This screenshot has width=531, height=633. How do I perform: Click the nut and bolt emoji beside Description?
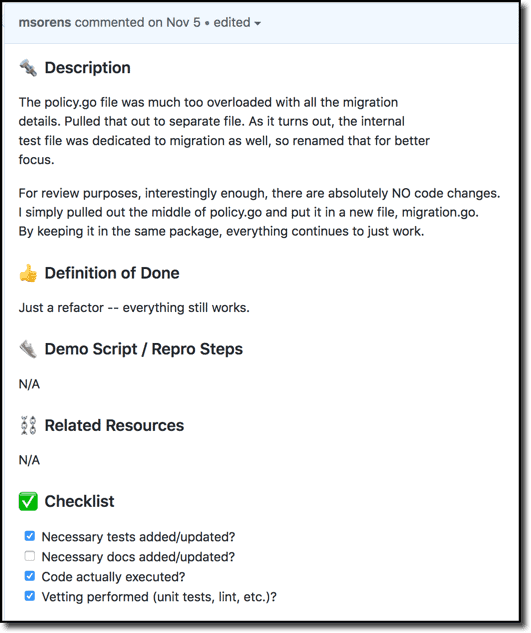[x=28, y=68]
